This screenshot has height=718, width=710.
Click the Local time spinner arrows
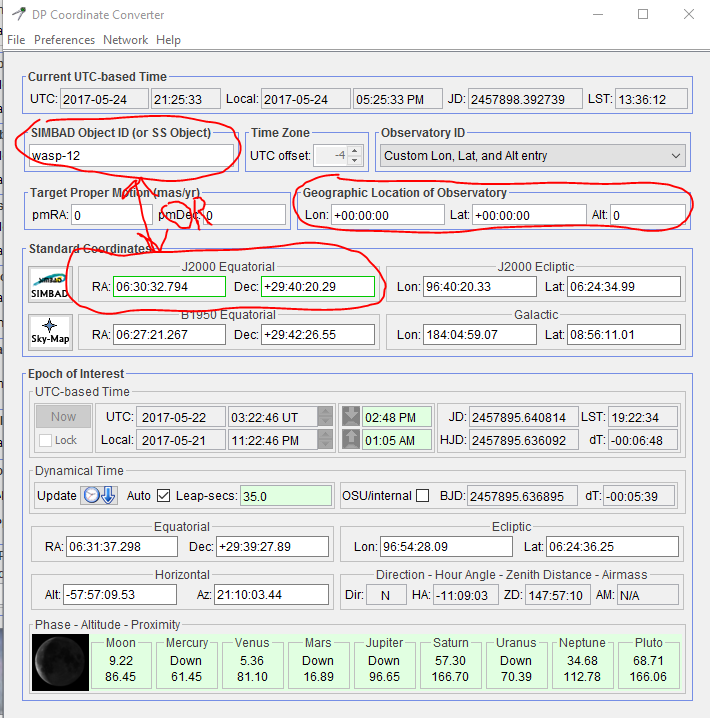(x=325, y=440)
